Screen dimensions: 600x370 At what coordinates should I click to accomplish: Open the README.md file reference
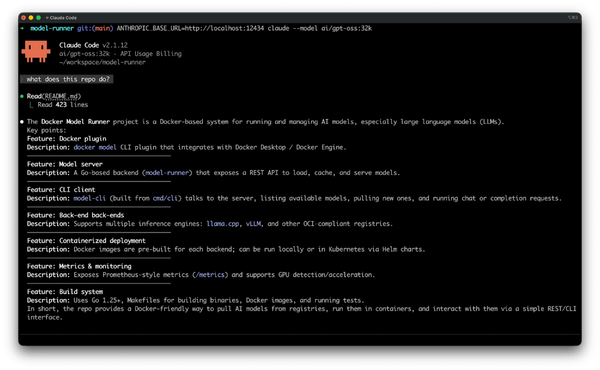62,96
